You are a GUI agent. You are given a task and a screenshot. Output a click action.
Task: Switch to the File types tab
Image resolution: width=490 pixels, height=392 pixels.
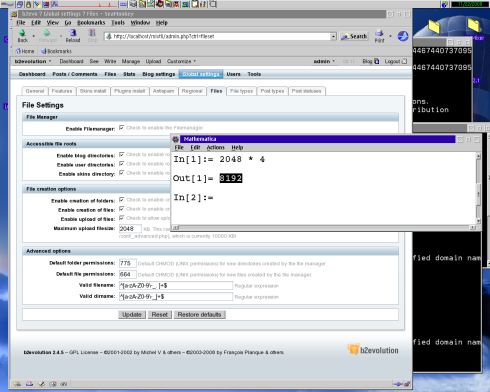click(241, 91)
